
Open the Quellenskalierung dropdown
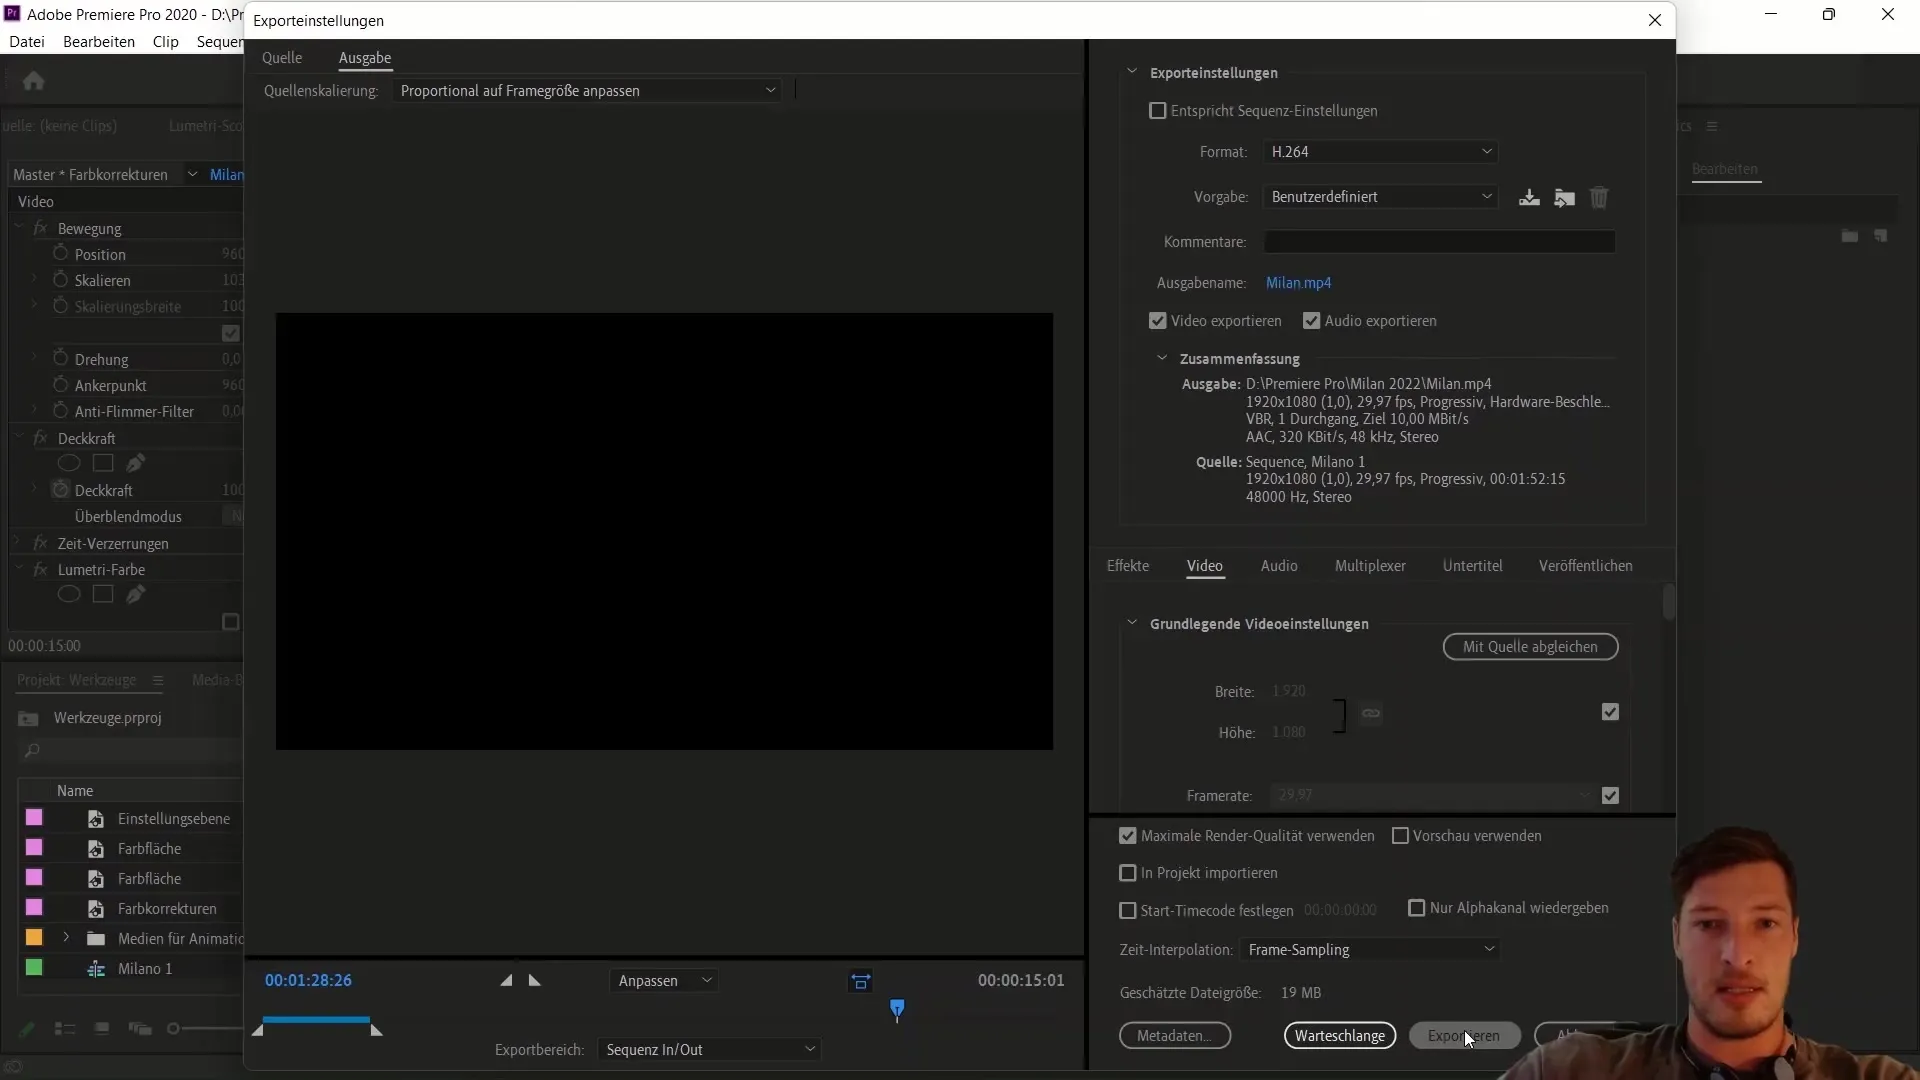coord(588,91)
